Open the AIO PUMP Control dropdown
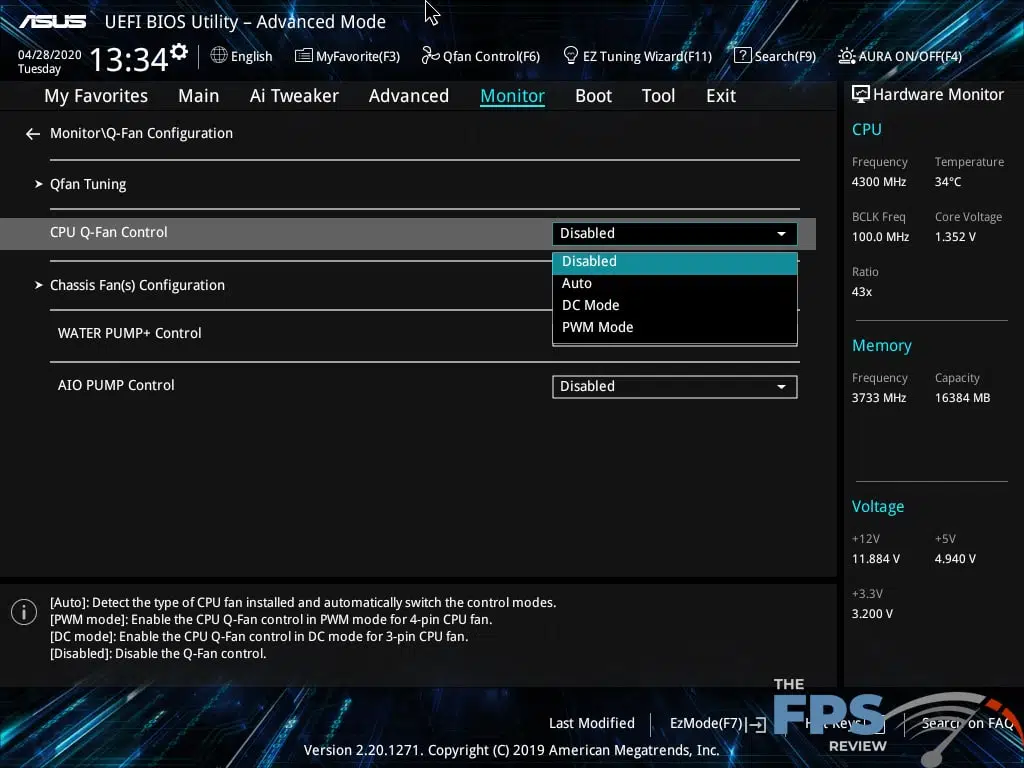This screenshot has width=1024, height=768. coord(674,387)
